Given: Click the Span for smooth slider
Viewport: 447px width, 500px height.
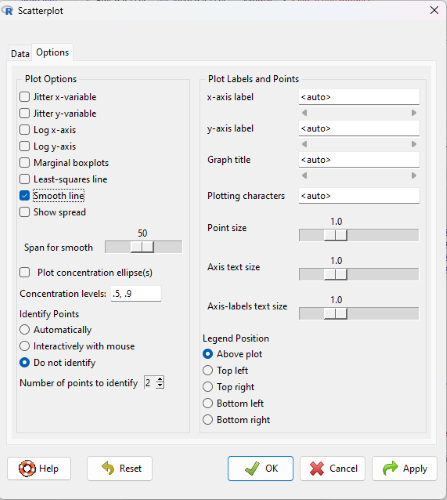Looking at the screenshot, I should 144,247.
